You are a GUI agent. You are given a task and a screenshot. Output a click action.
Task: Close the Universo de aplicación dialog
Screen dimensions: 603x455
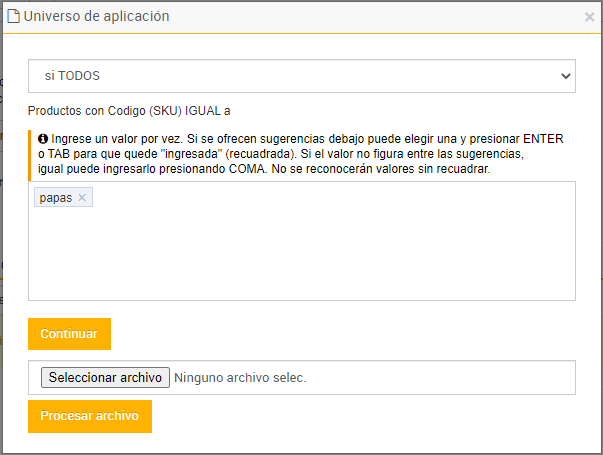pos(590,17)
